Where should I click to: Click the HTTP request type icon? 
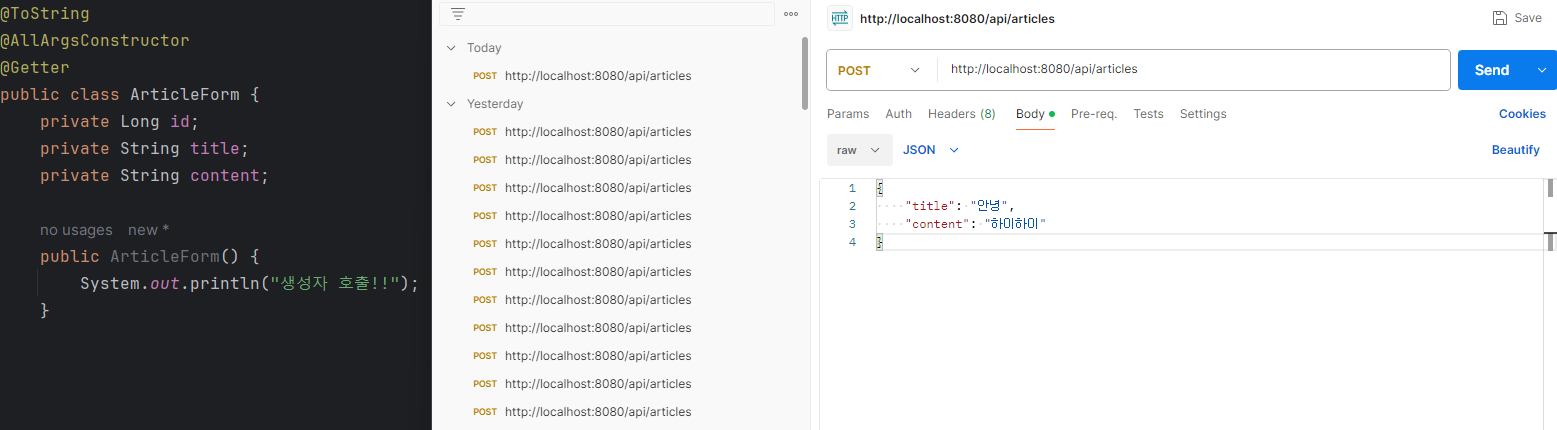[x=840, y=18]
